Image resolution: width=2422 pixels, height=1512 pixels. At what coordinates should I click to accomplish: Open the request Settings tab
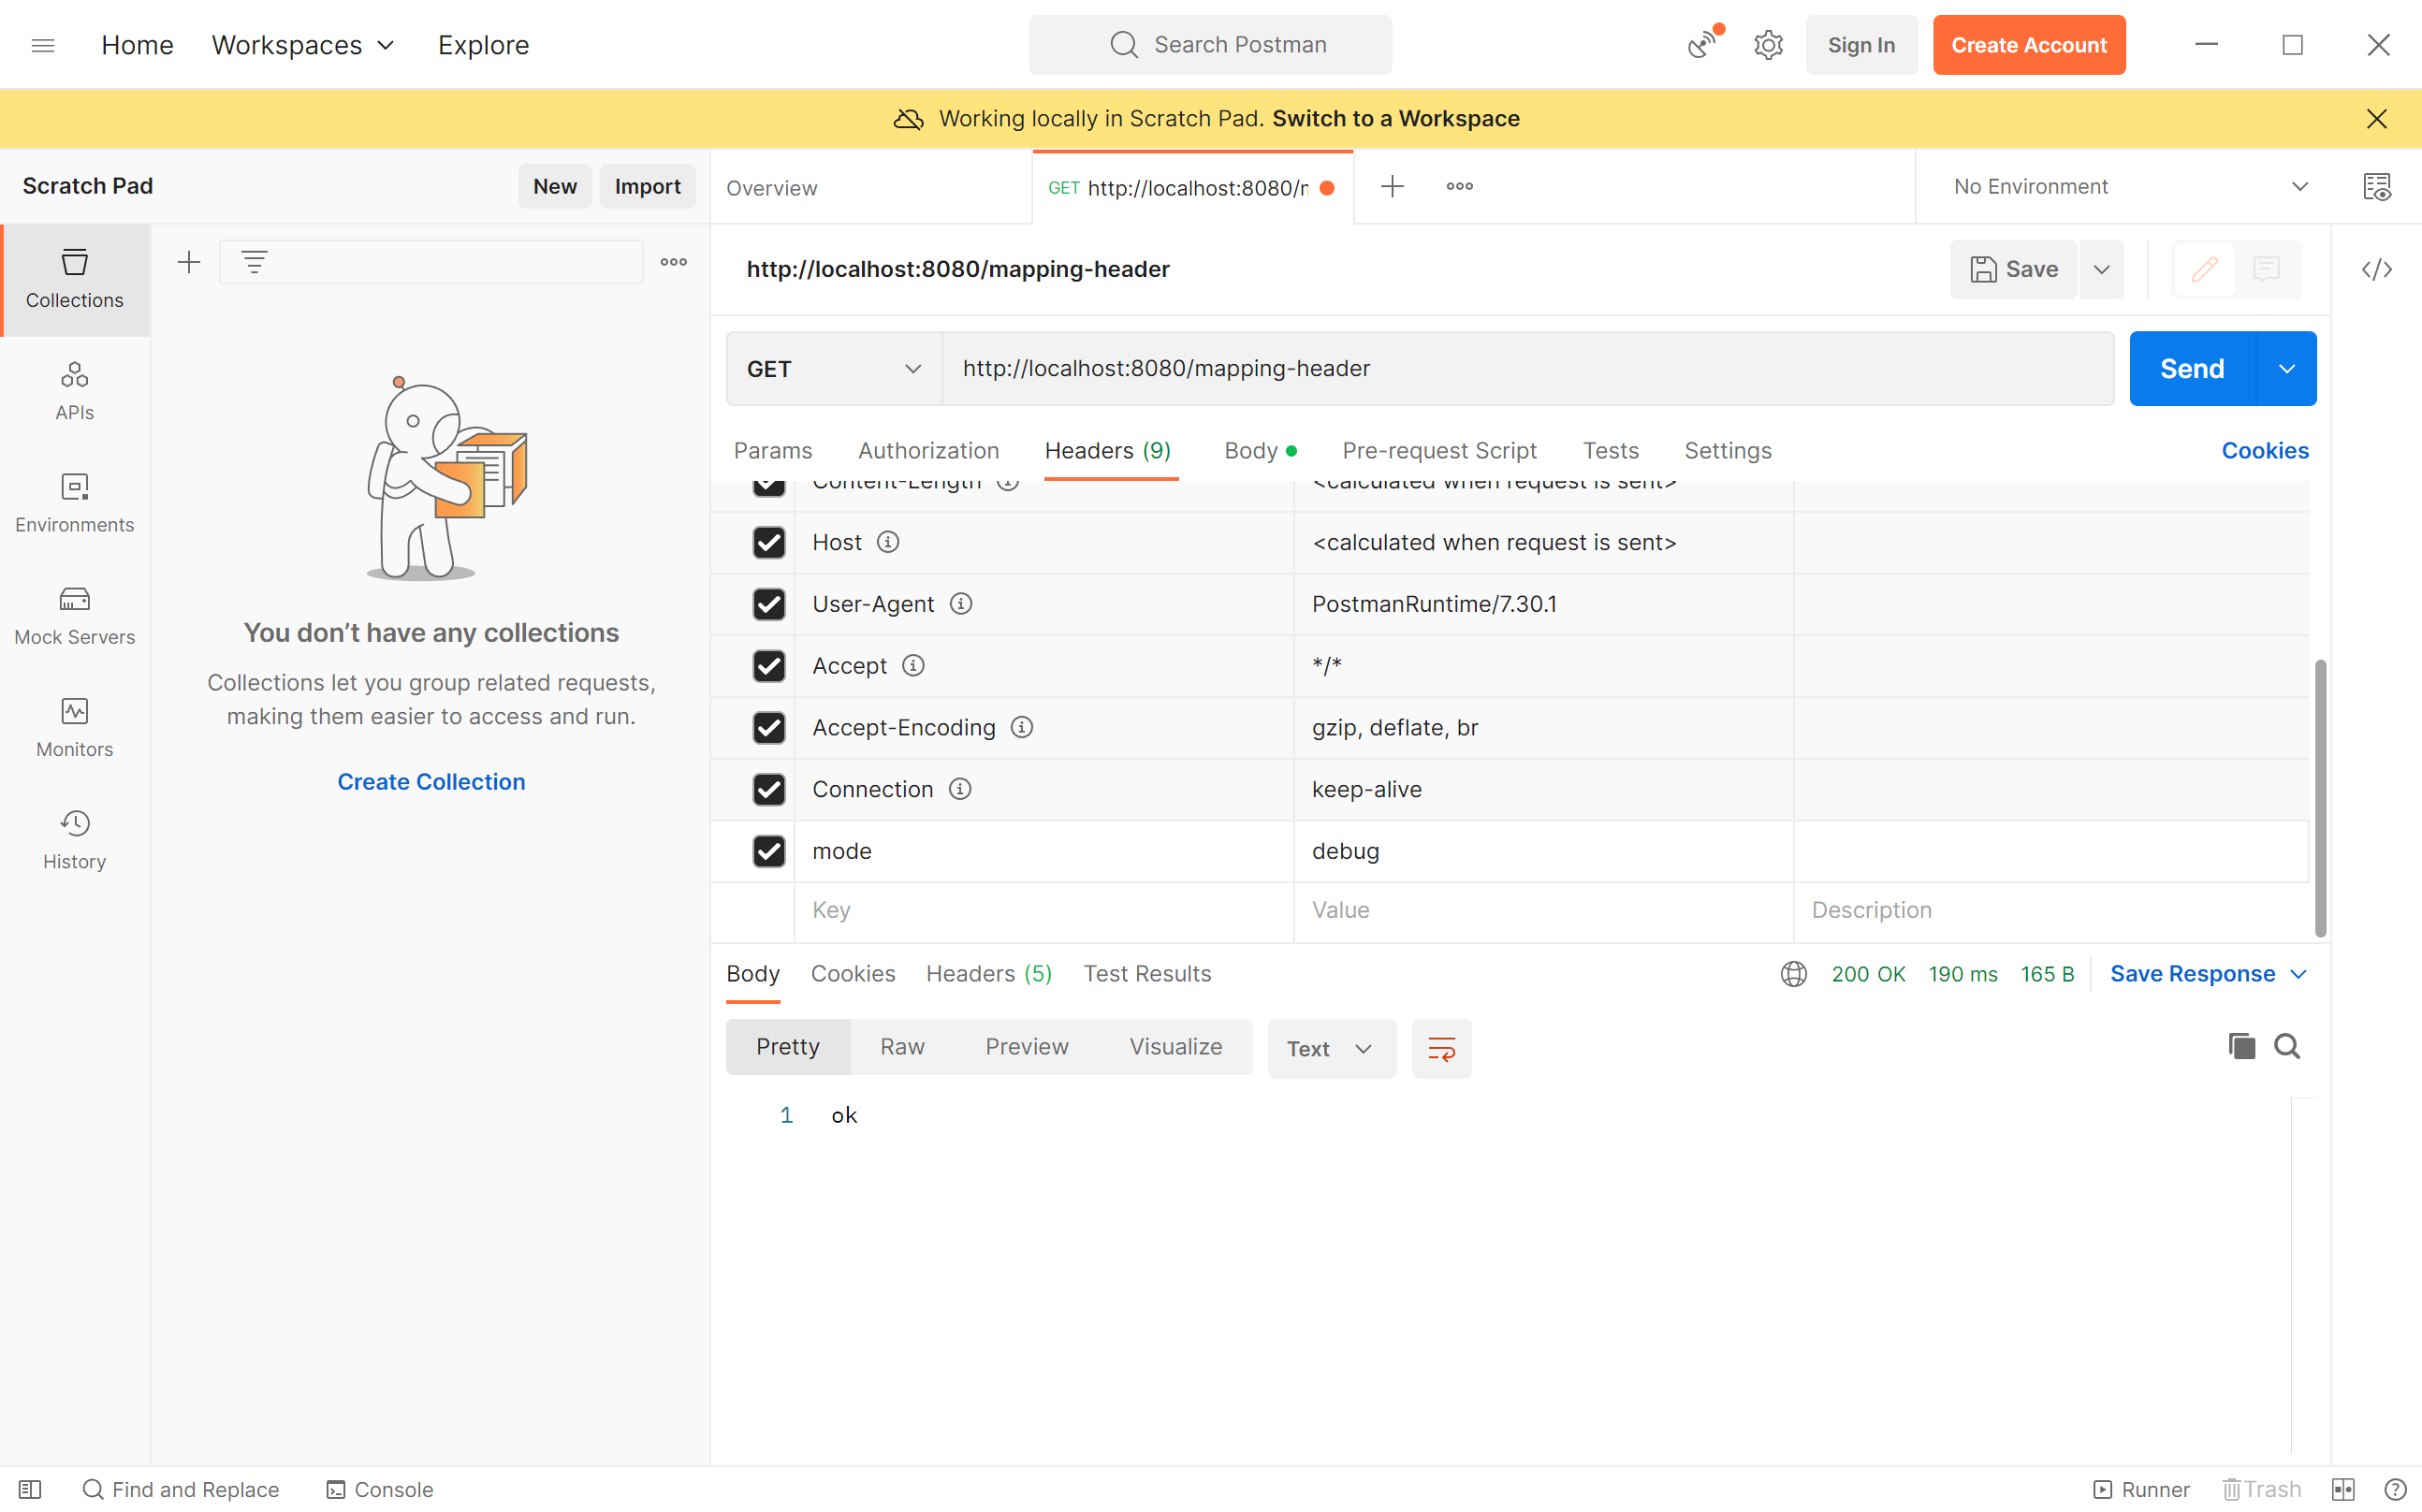[1727, 451]
